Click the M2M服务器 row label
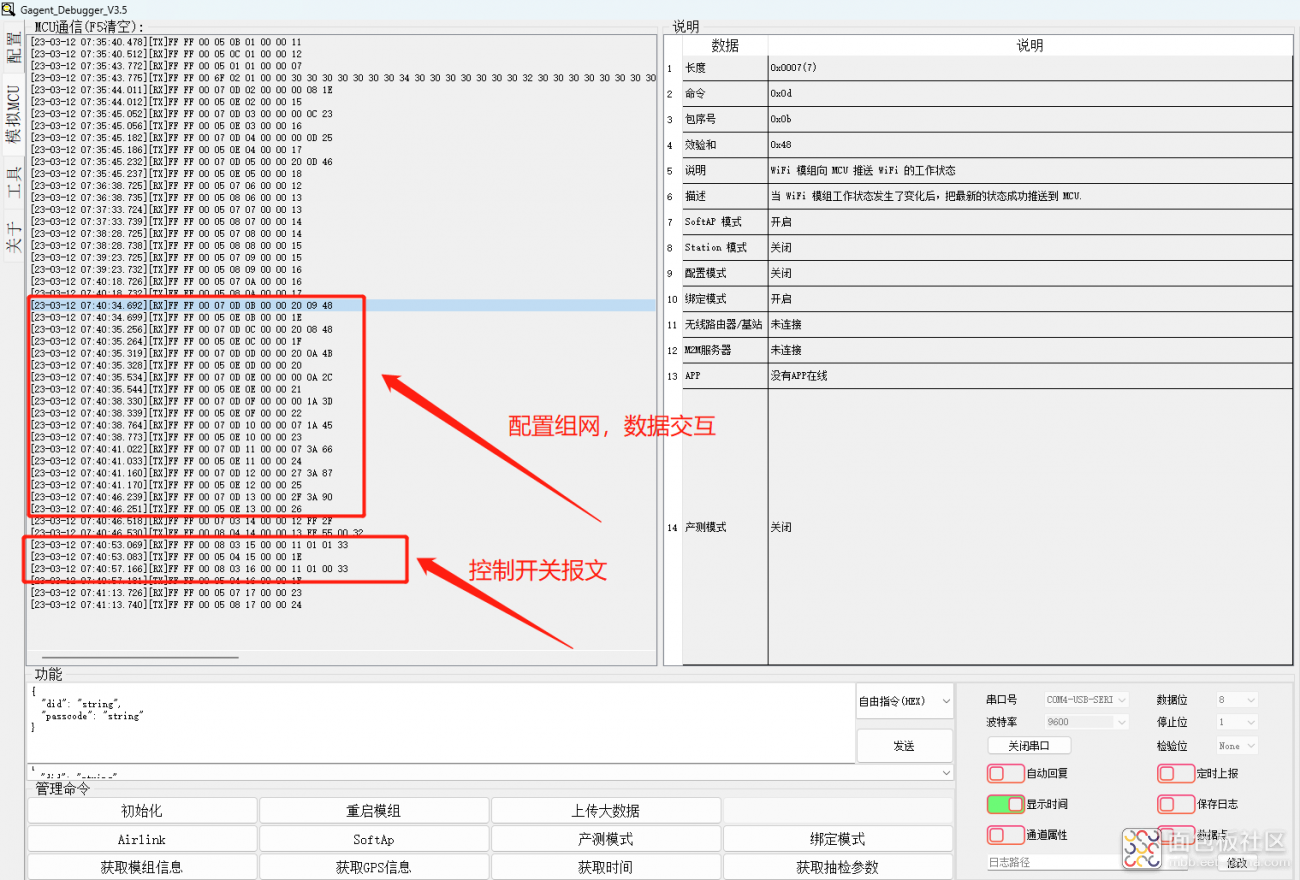This screenshot has width=1300, height=880. [725, 350]
